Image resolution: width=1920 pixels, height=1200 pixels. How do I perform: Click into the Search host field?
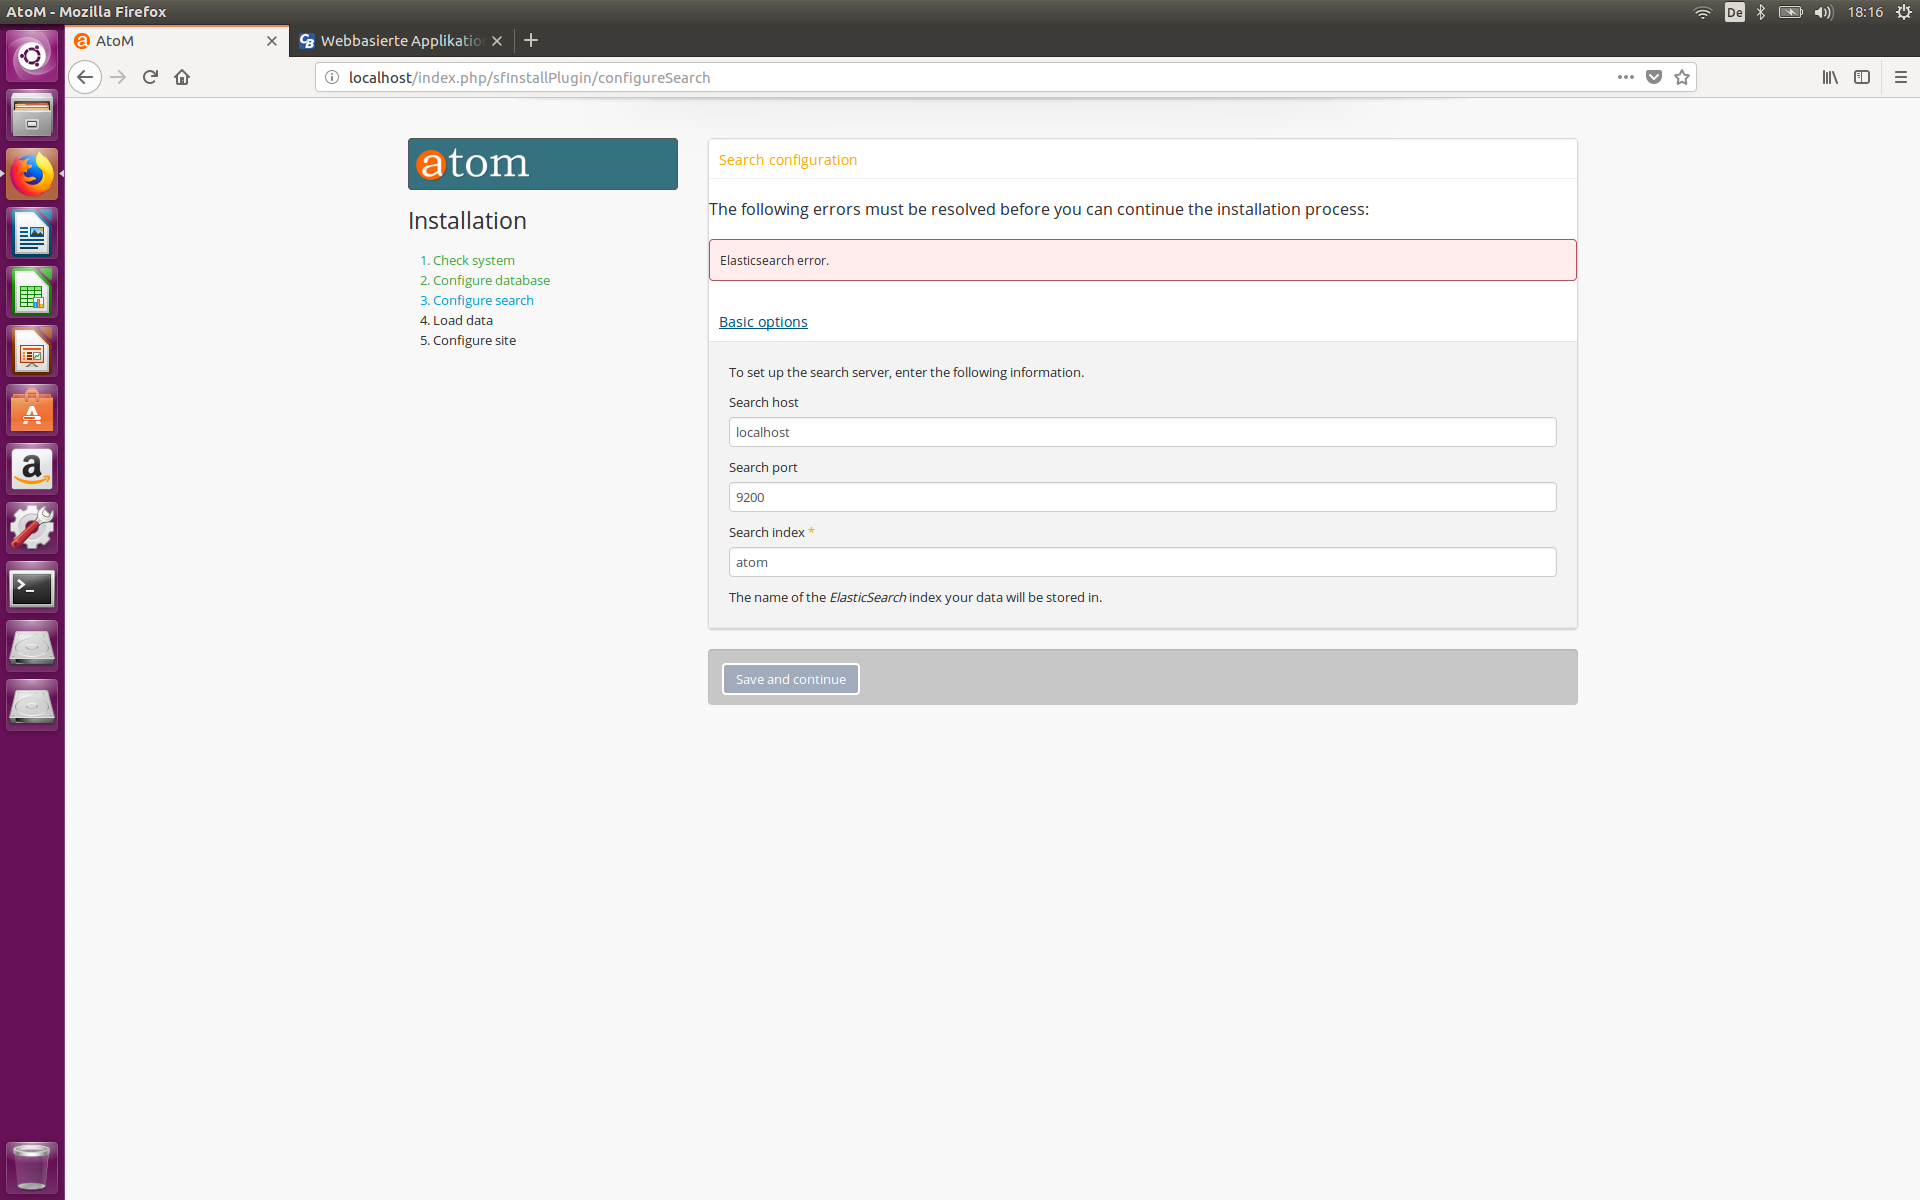[1142, 432]
